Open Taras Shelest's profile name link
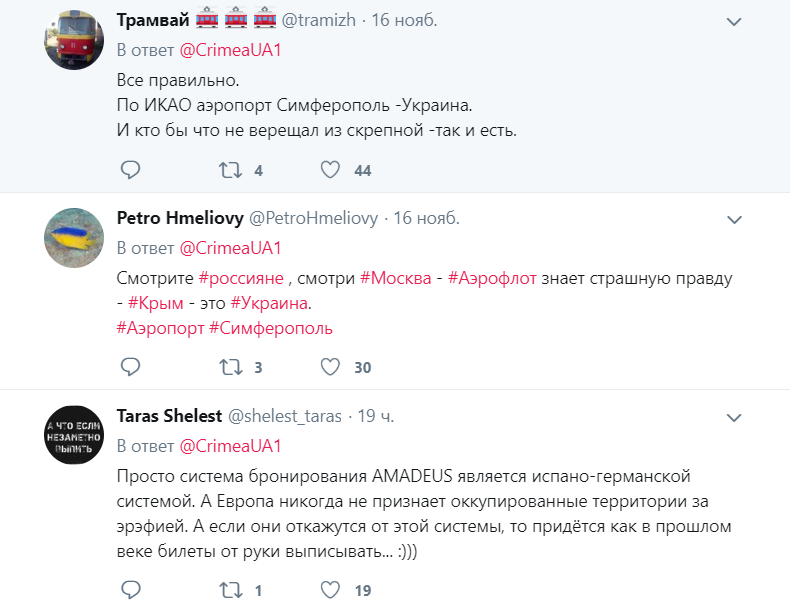 click(169, 416)
